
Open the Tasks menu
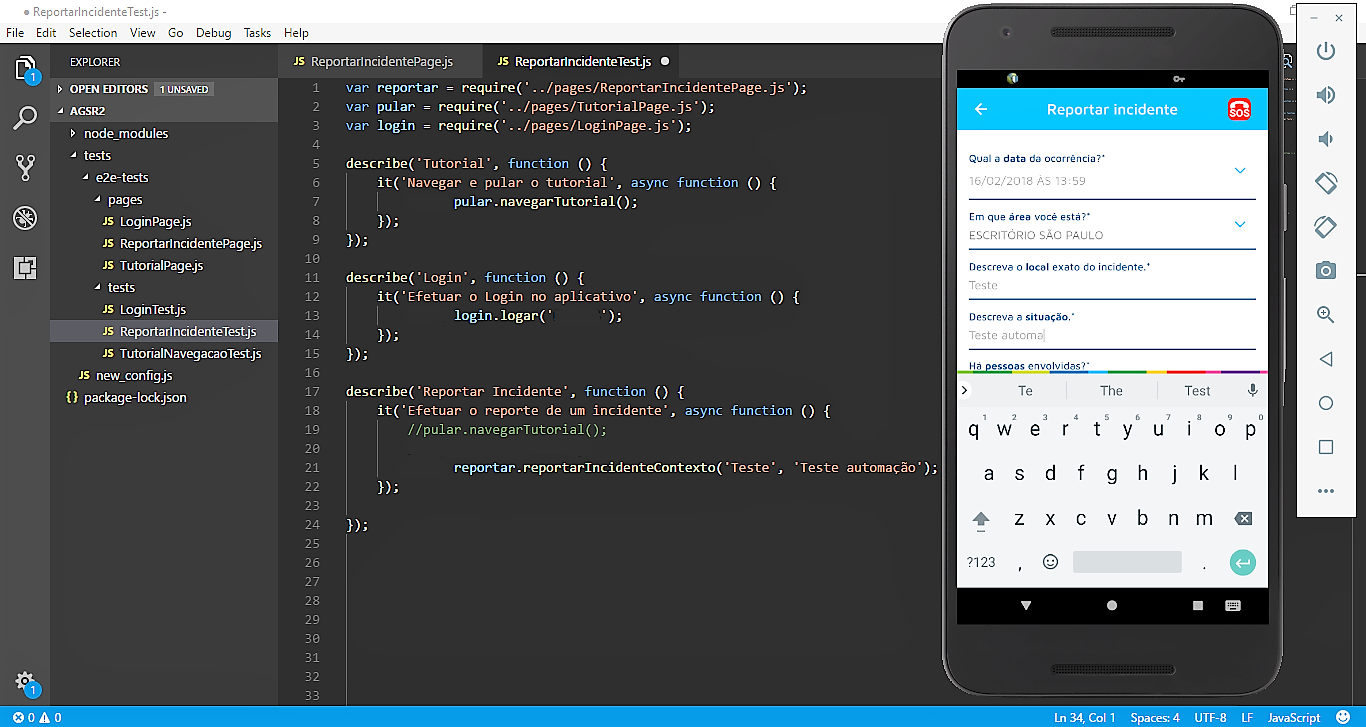pyautogui.click(x=257, y=33)
